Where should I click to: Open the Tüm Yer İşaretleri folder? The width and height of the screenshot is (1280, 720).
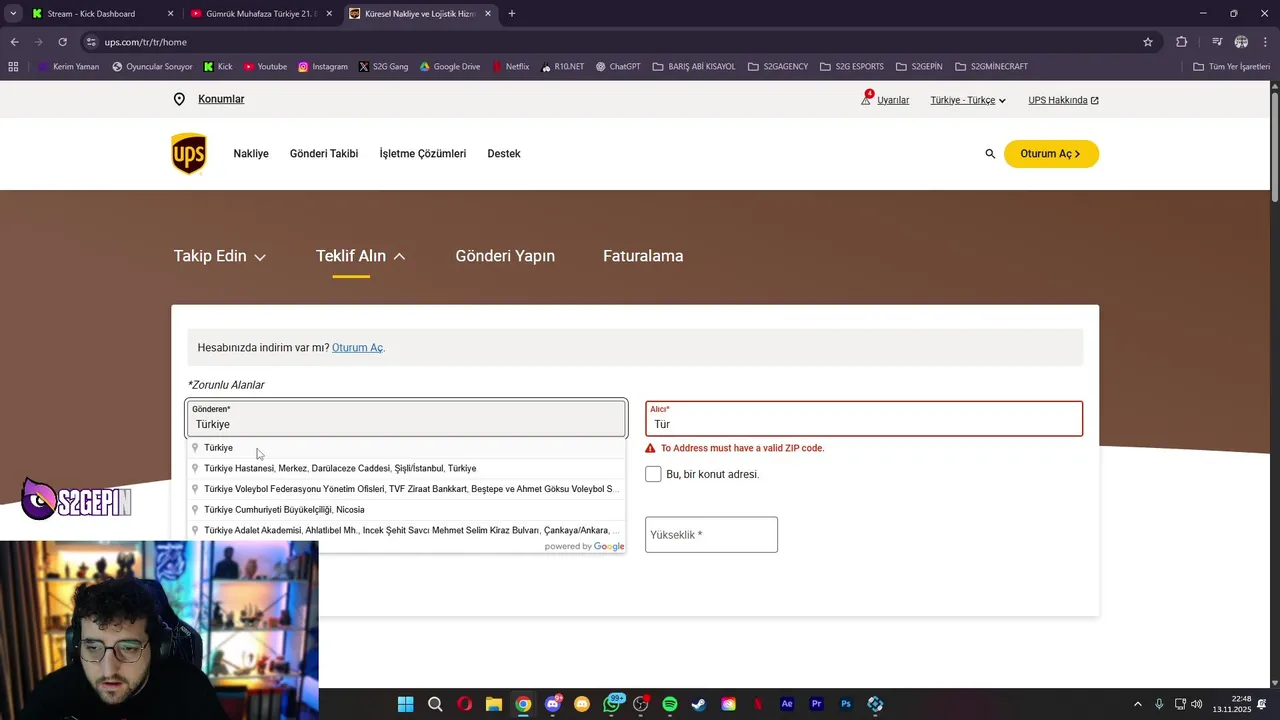pyautogui.click(x=1231, y=67)
